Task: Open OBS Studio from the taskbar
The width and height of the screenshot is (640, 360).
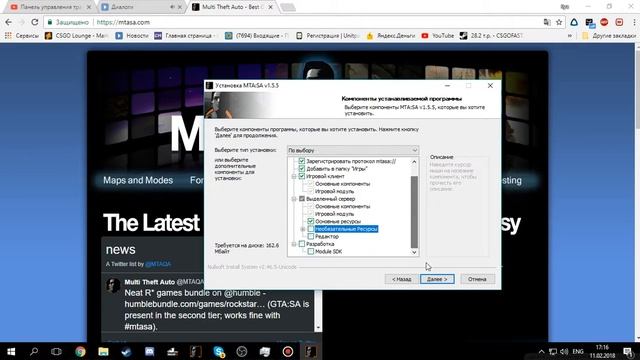Action: pos(242,351)
